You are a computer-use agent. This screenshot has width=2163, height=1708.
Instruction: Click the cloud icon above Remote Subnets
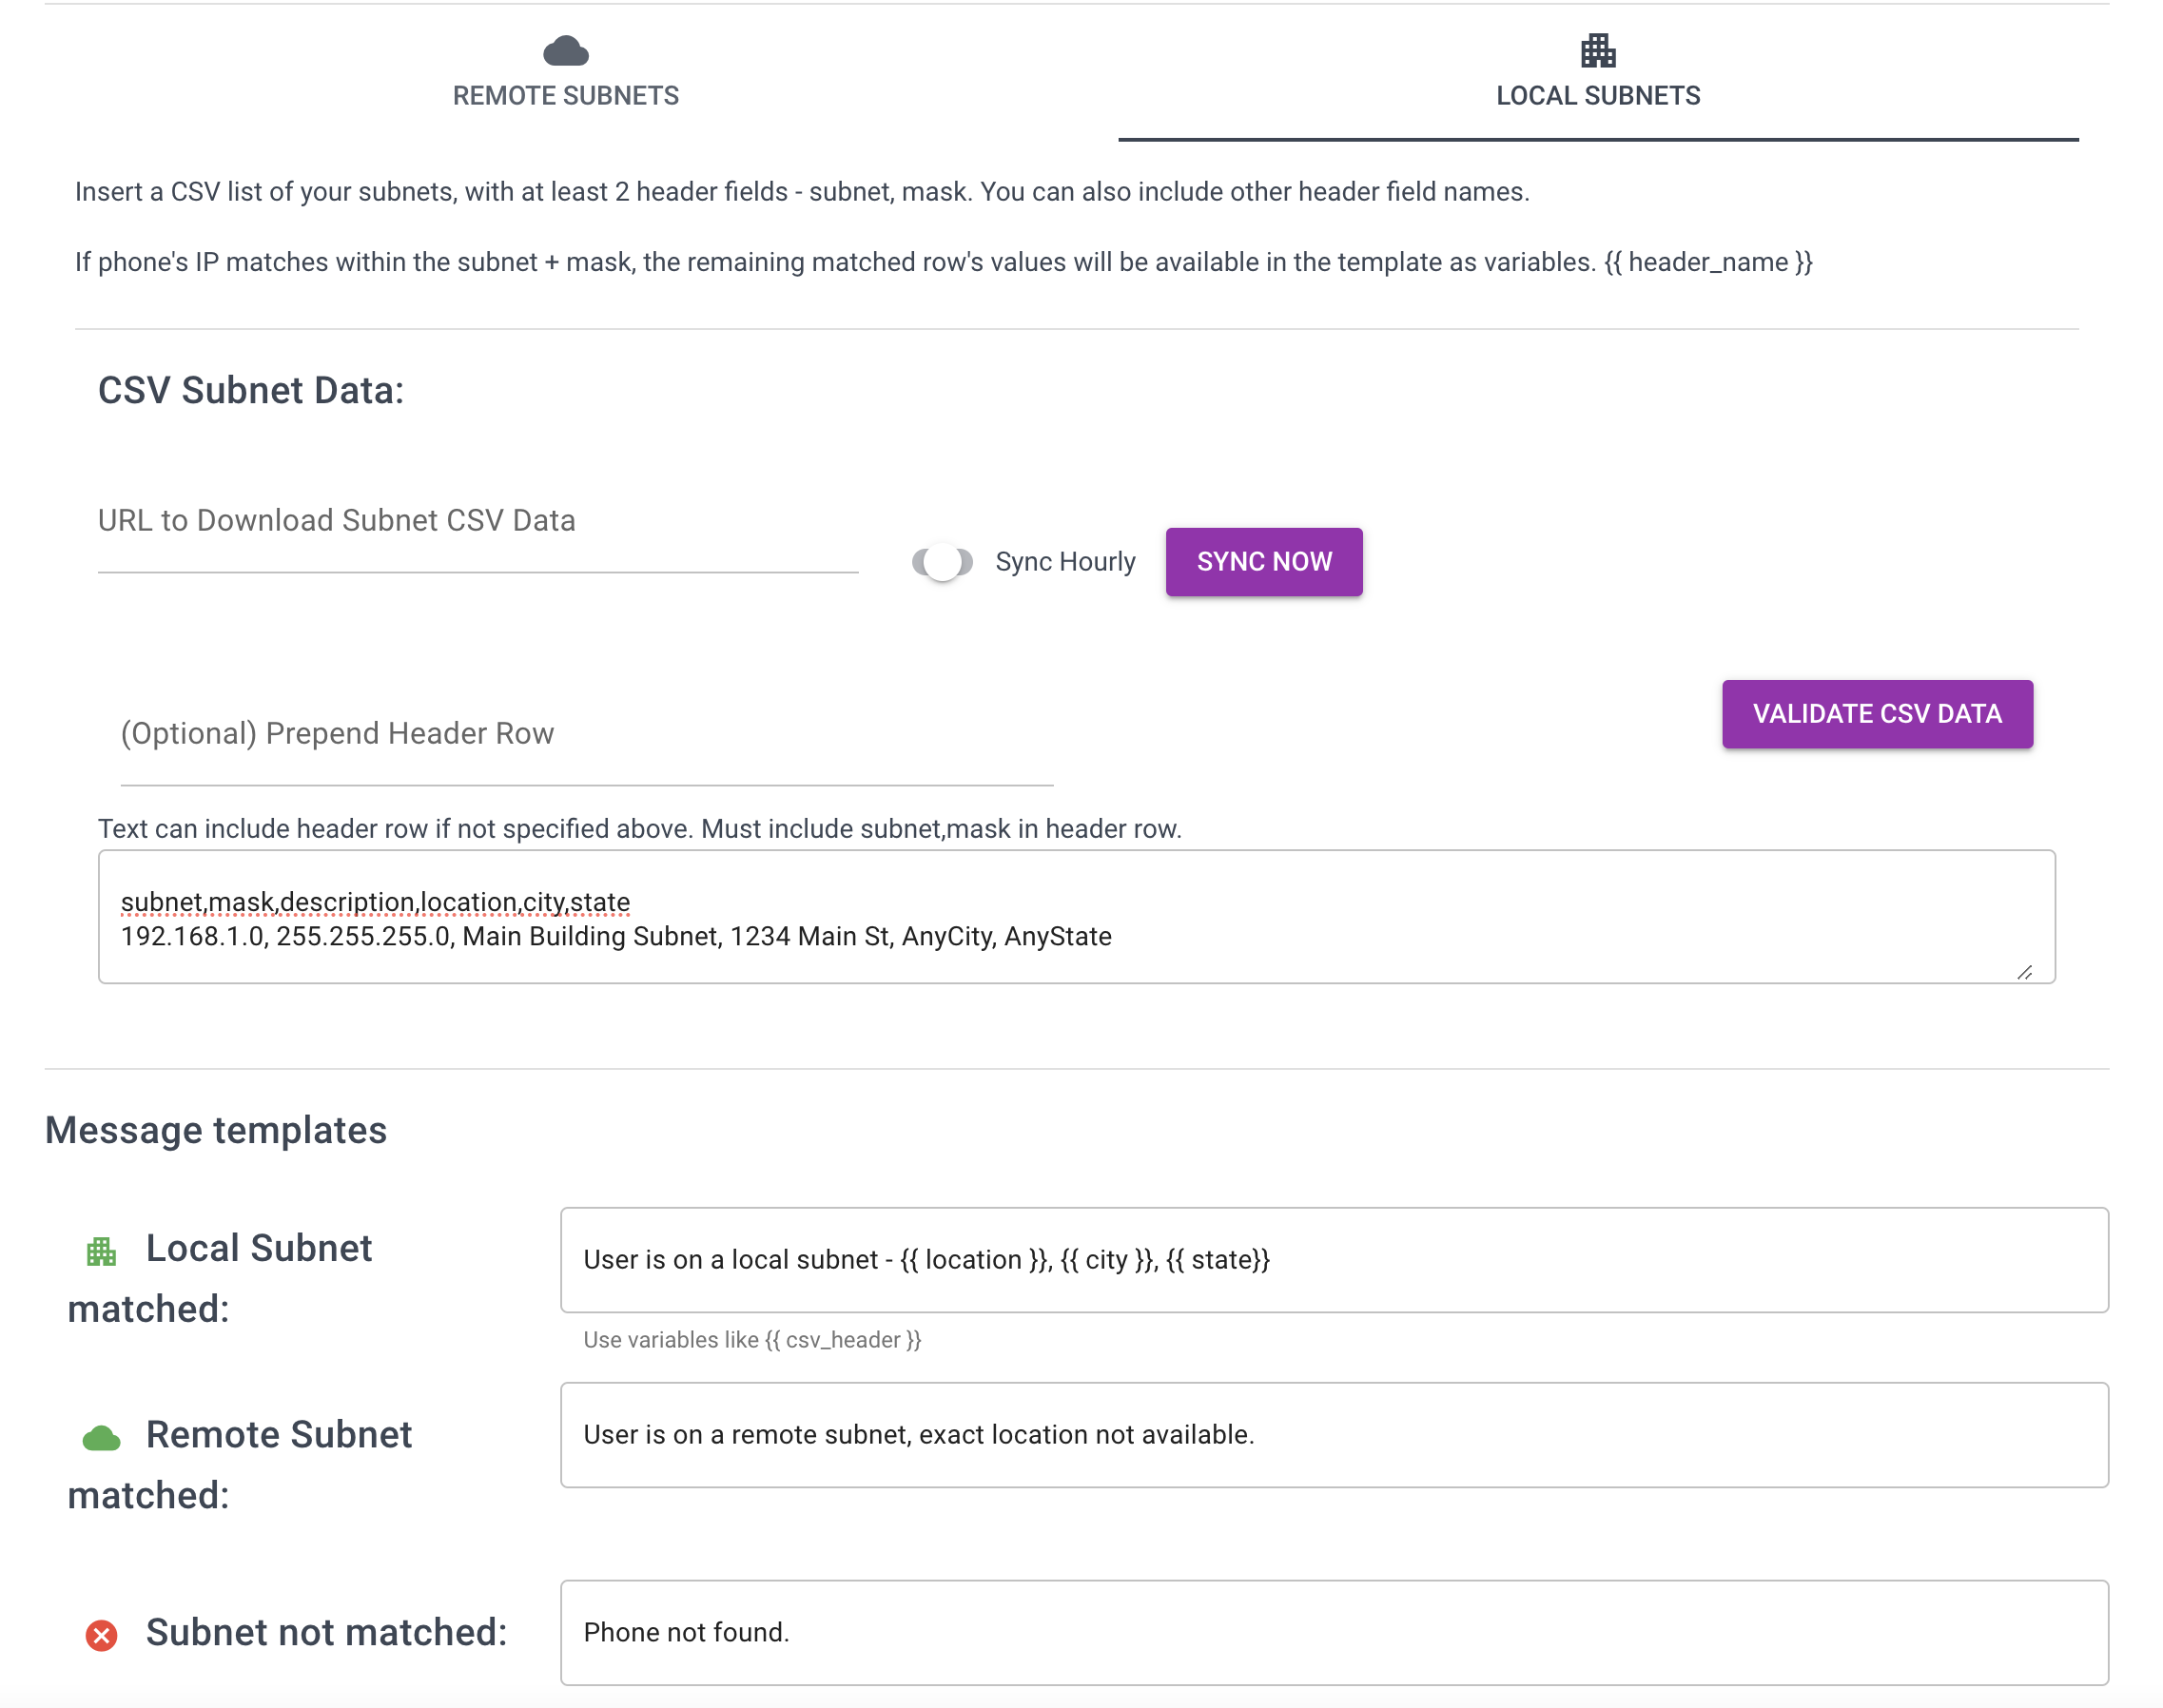click(x=566, y=50)
